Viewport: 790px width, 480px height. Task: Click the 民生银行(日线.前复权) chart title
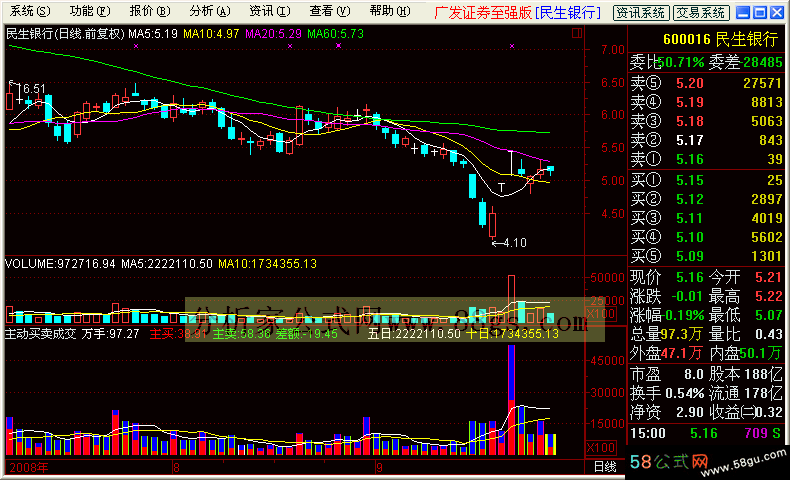pos(65,34)
